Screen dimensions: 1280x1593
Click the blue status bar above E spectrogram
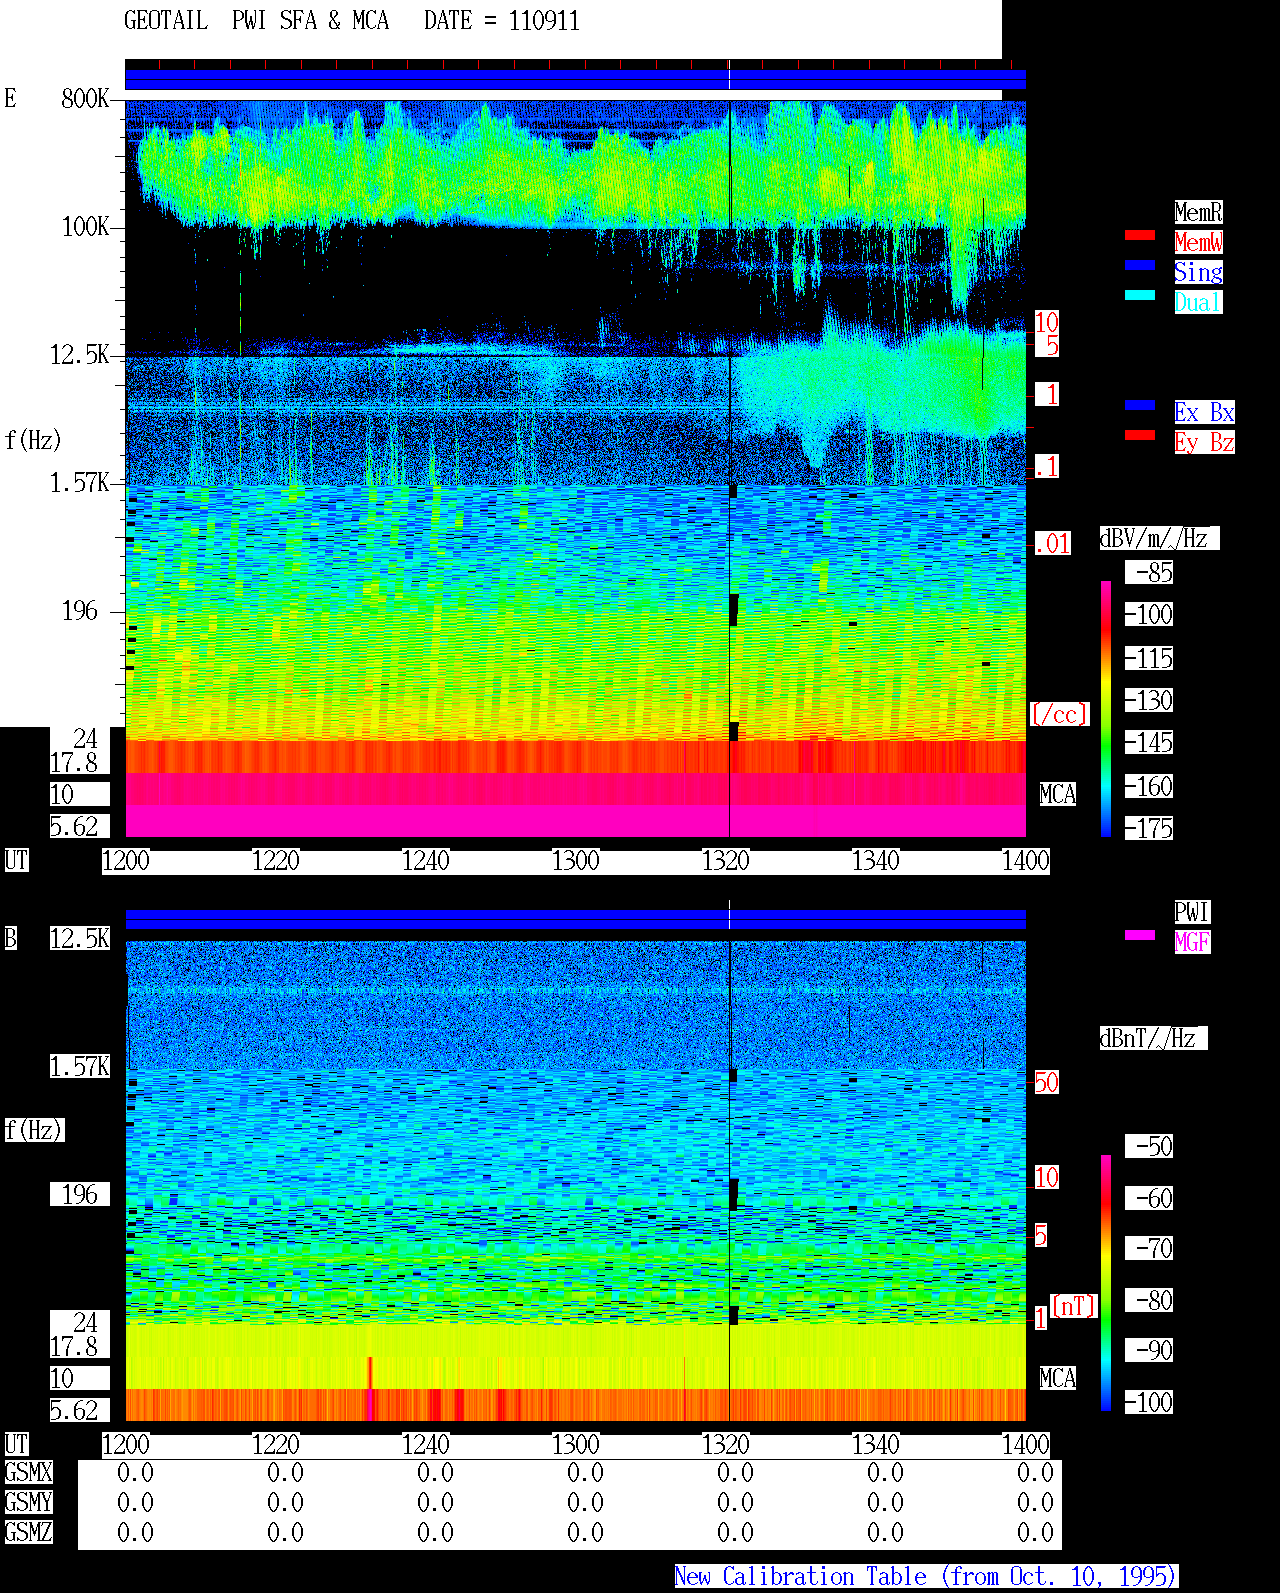coord(575,79)
